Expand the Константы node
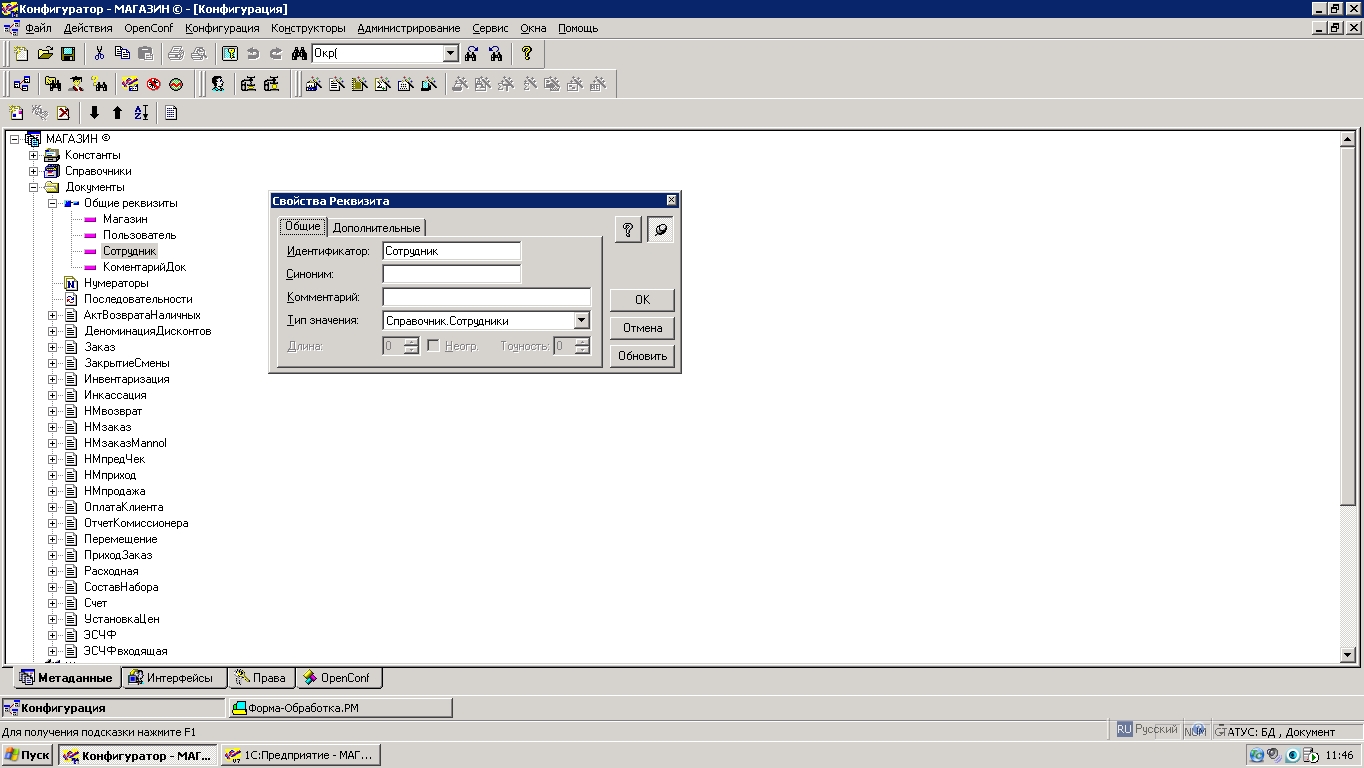 (x=33, y=155)
